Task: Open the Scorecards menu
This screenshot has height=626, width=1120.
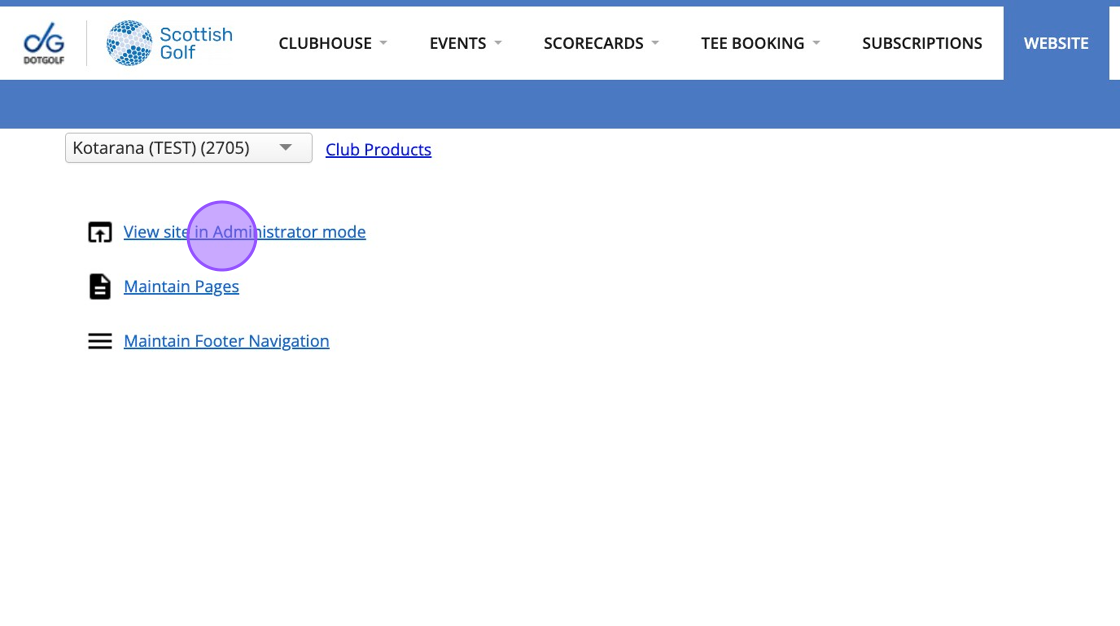Action: 601,44
